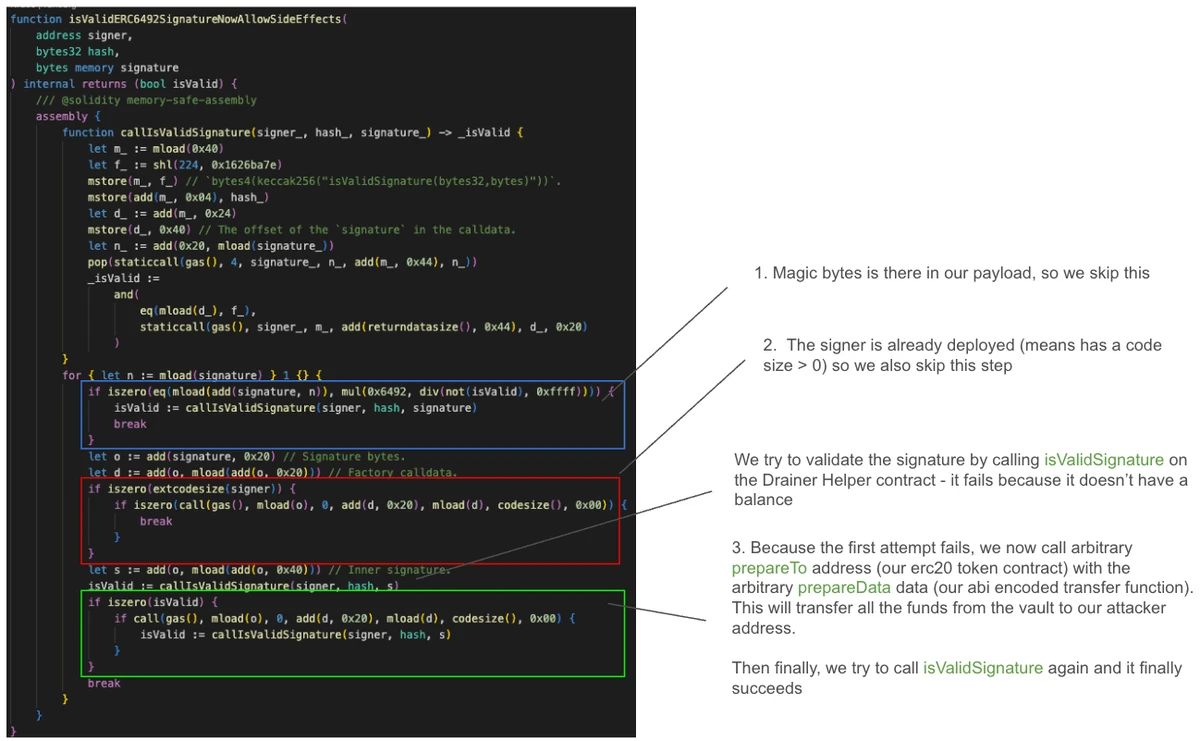Select the "address signer," parameter line

coord(82,35)
